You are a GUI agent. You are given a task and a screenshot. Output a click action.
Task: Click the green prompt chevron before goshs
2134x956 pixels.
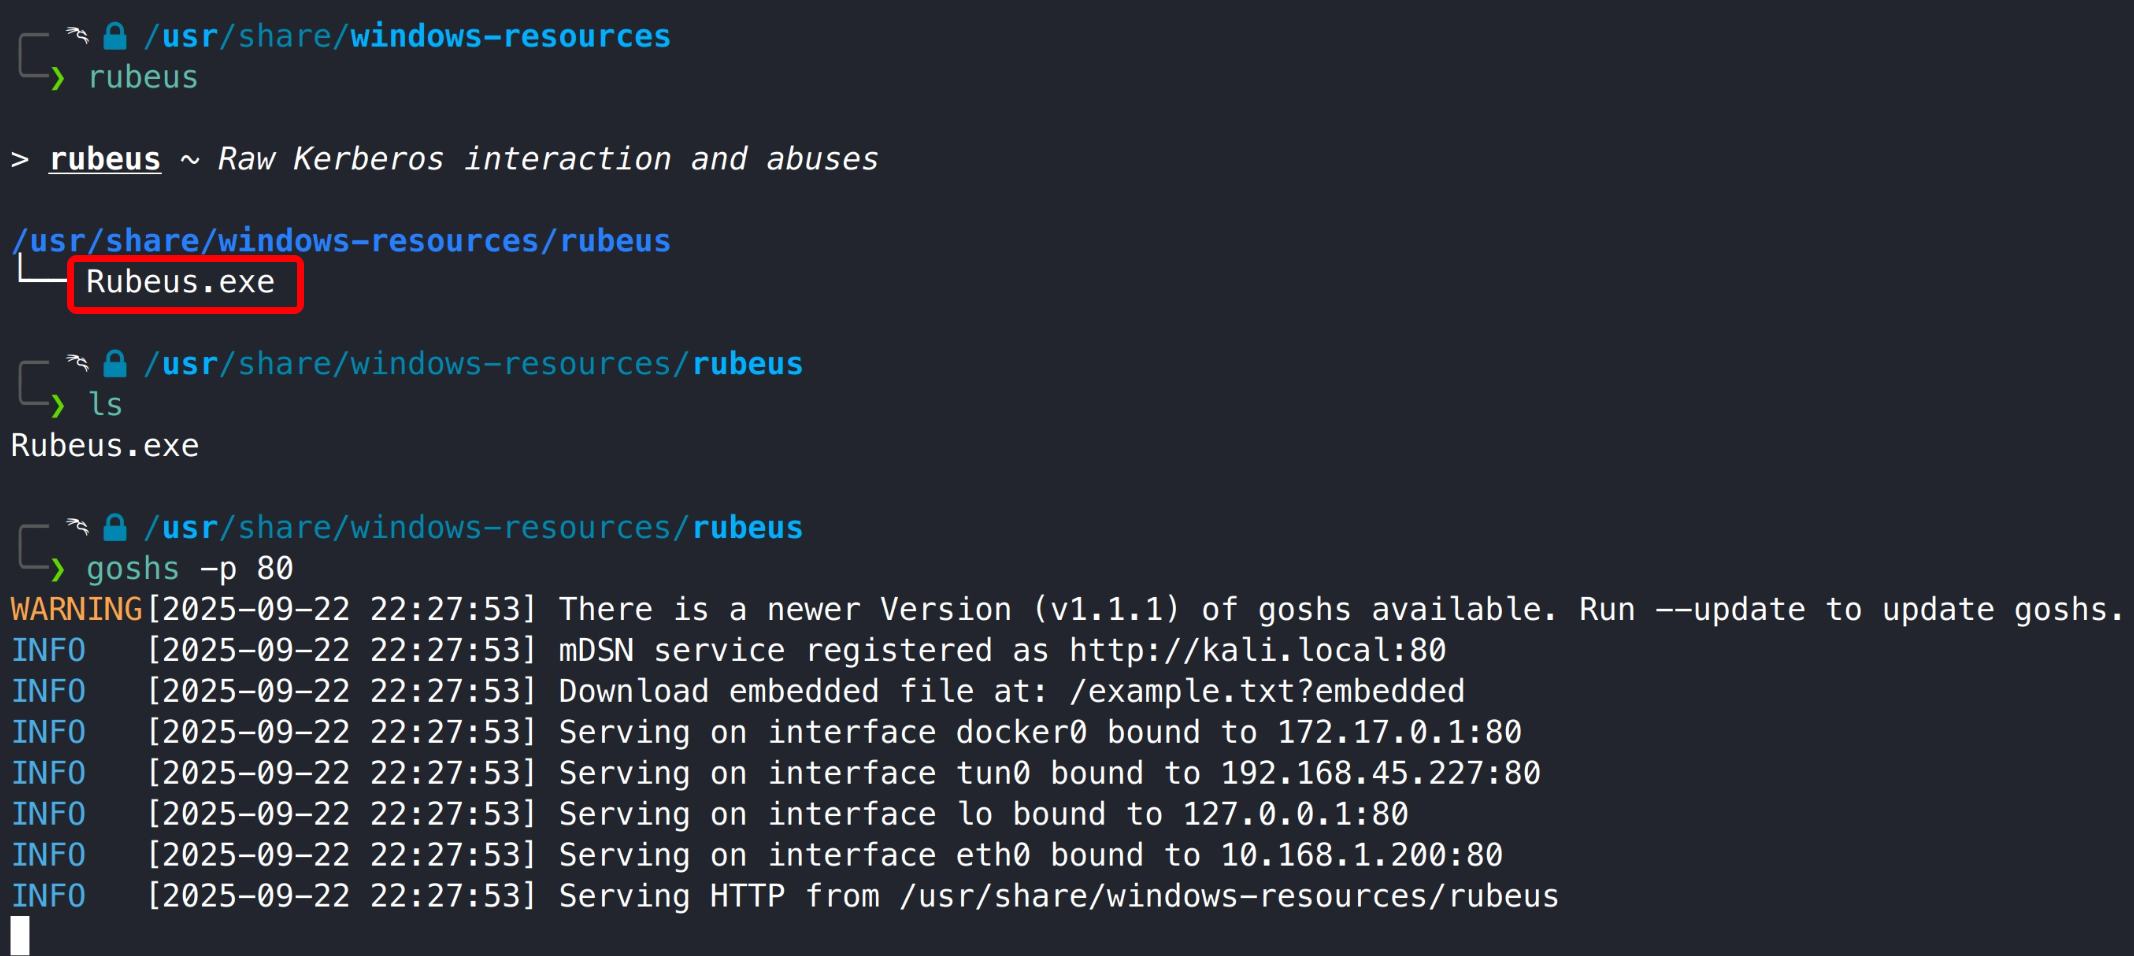tap(58, 569)
